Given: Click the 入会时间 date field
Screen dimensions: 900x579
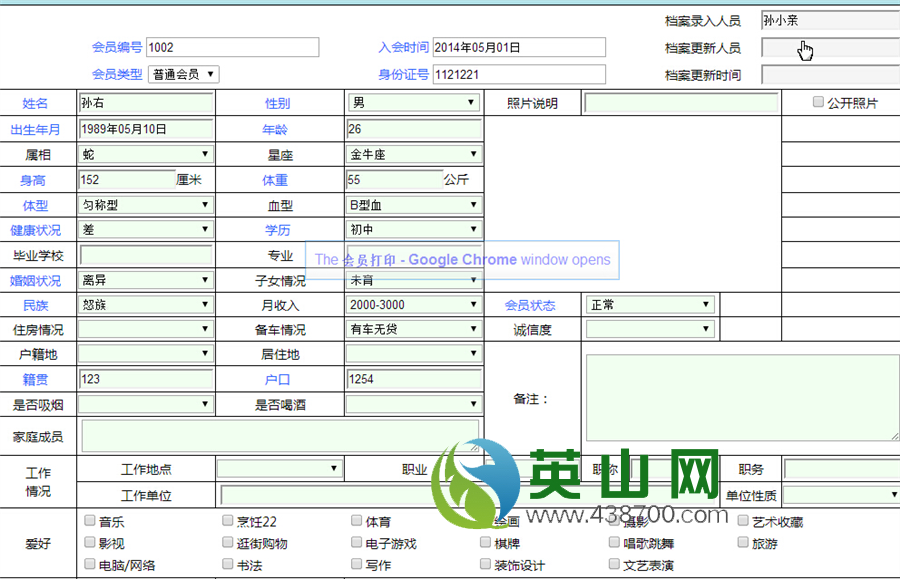Looking at the screenshot, I should [518, 47].
